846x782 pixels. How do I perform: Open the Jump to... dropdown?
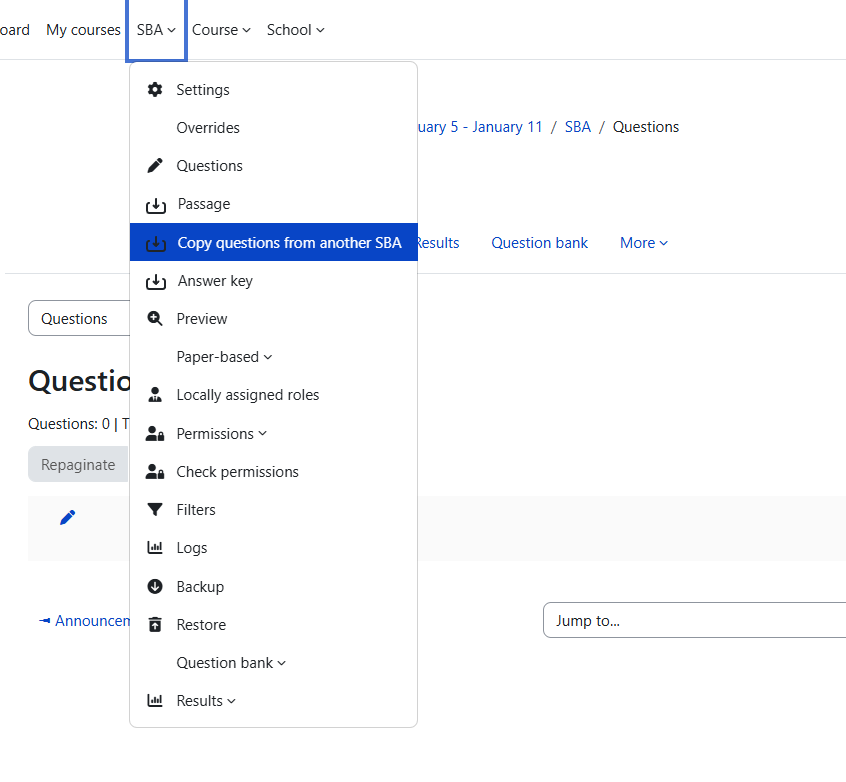(x=694, y=620)
